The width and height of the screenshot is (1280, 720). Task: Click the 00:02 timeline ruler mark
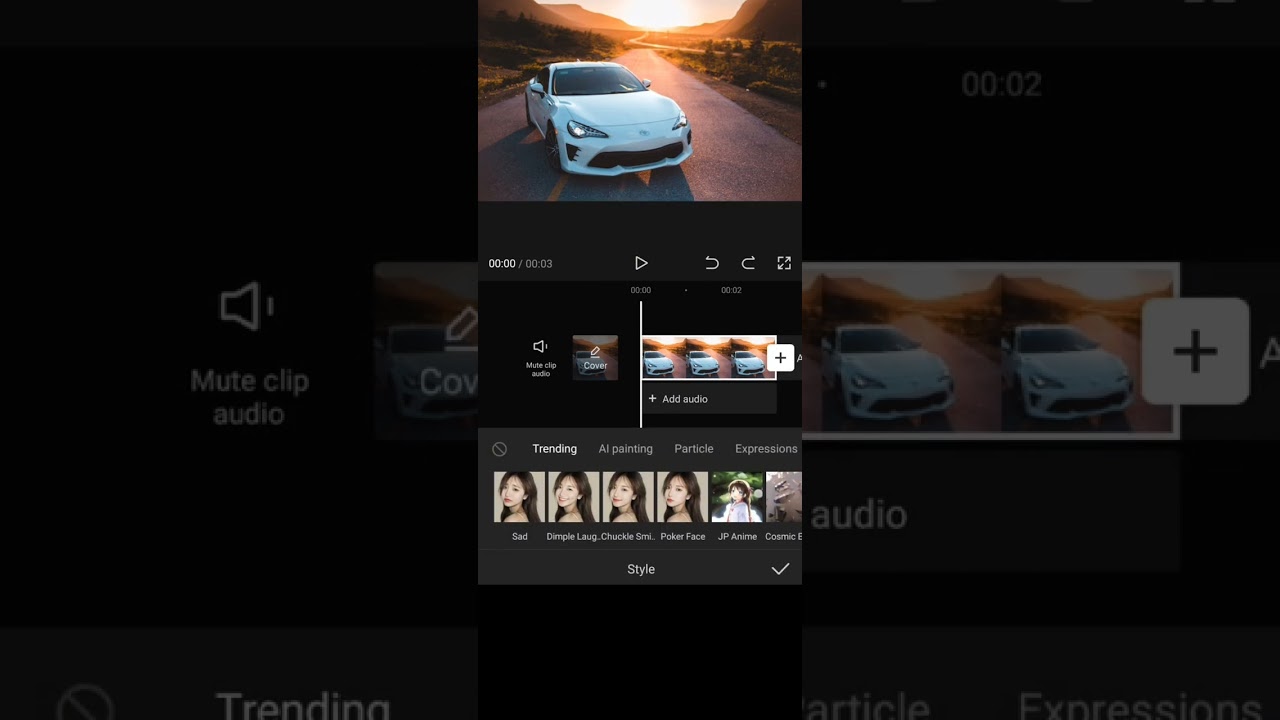coord(731,290)
